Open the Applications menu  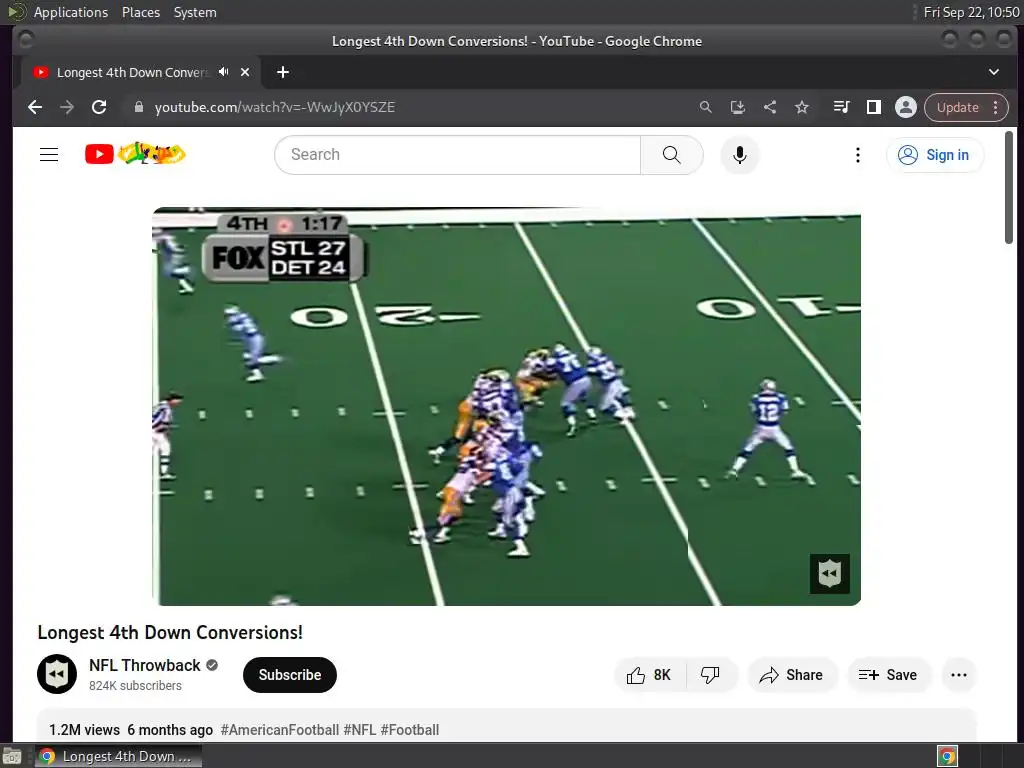(71, 12)
